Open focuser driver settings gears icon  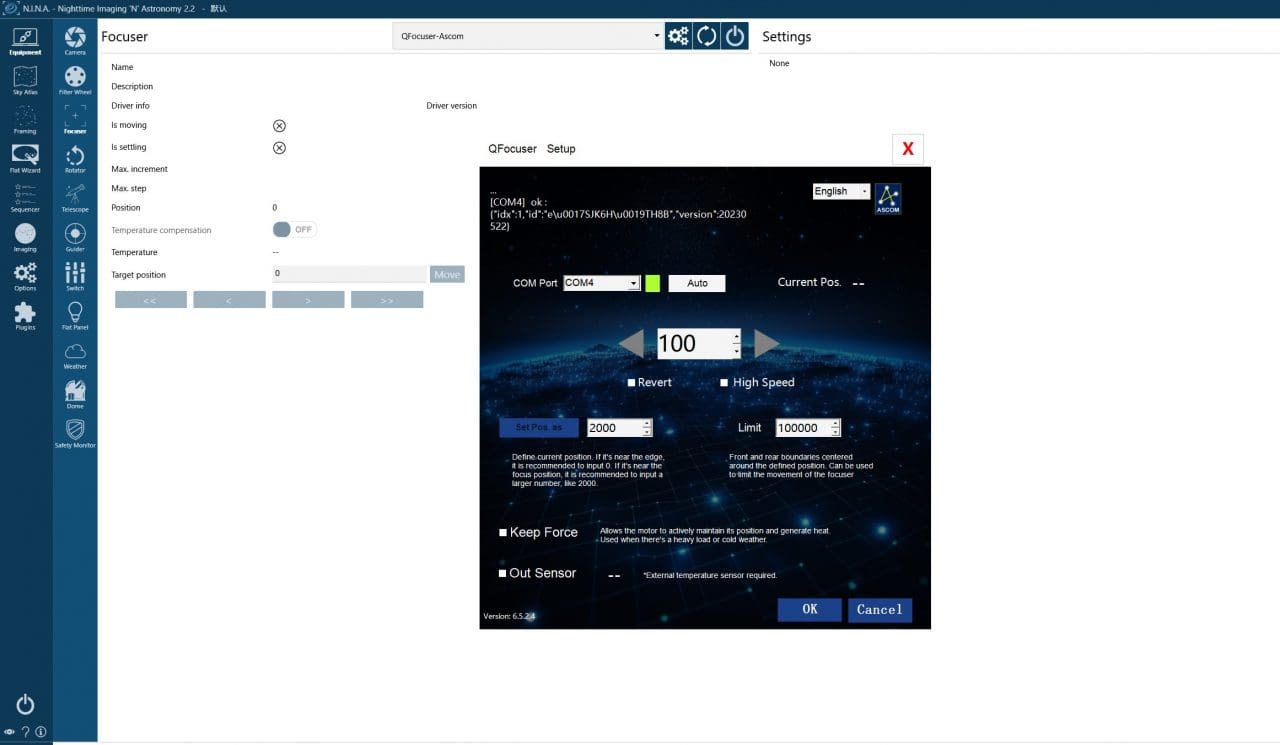coord(678,36)
